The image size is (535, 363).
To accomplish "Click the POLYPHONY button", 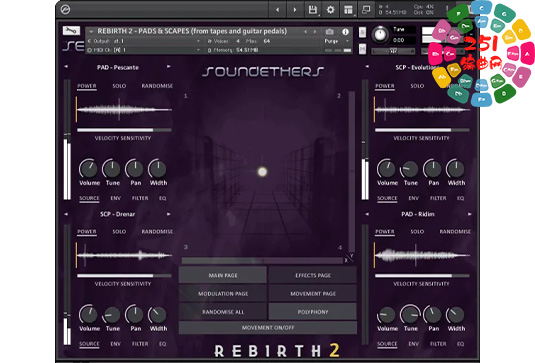I will click(x=313, y=312).
